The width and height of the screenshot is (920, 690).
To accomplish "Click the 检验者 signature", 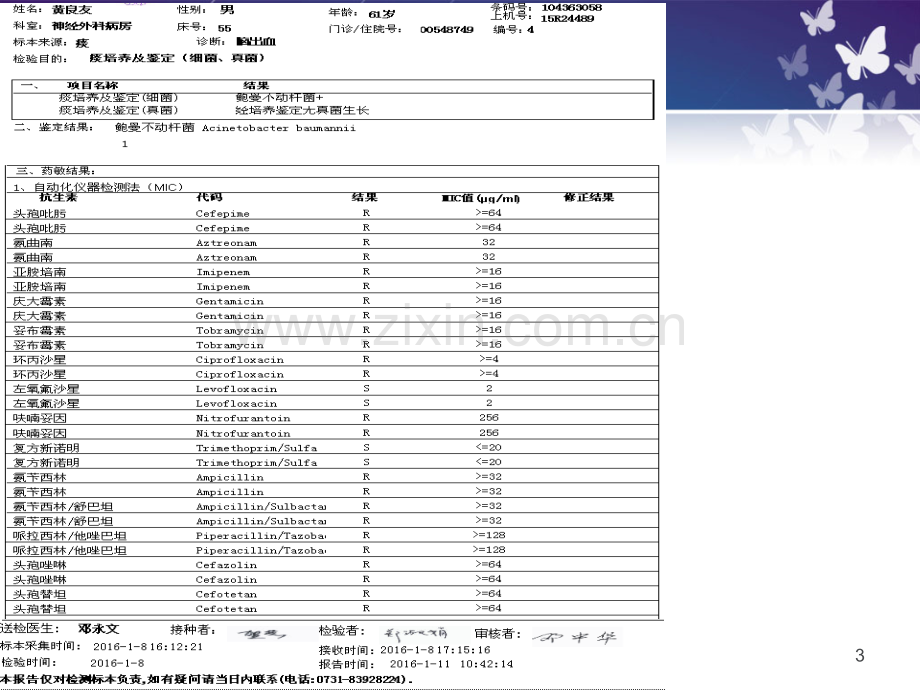I will (x=415, y=633).
